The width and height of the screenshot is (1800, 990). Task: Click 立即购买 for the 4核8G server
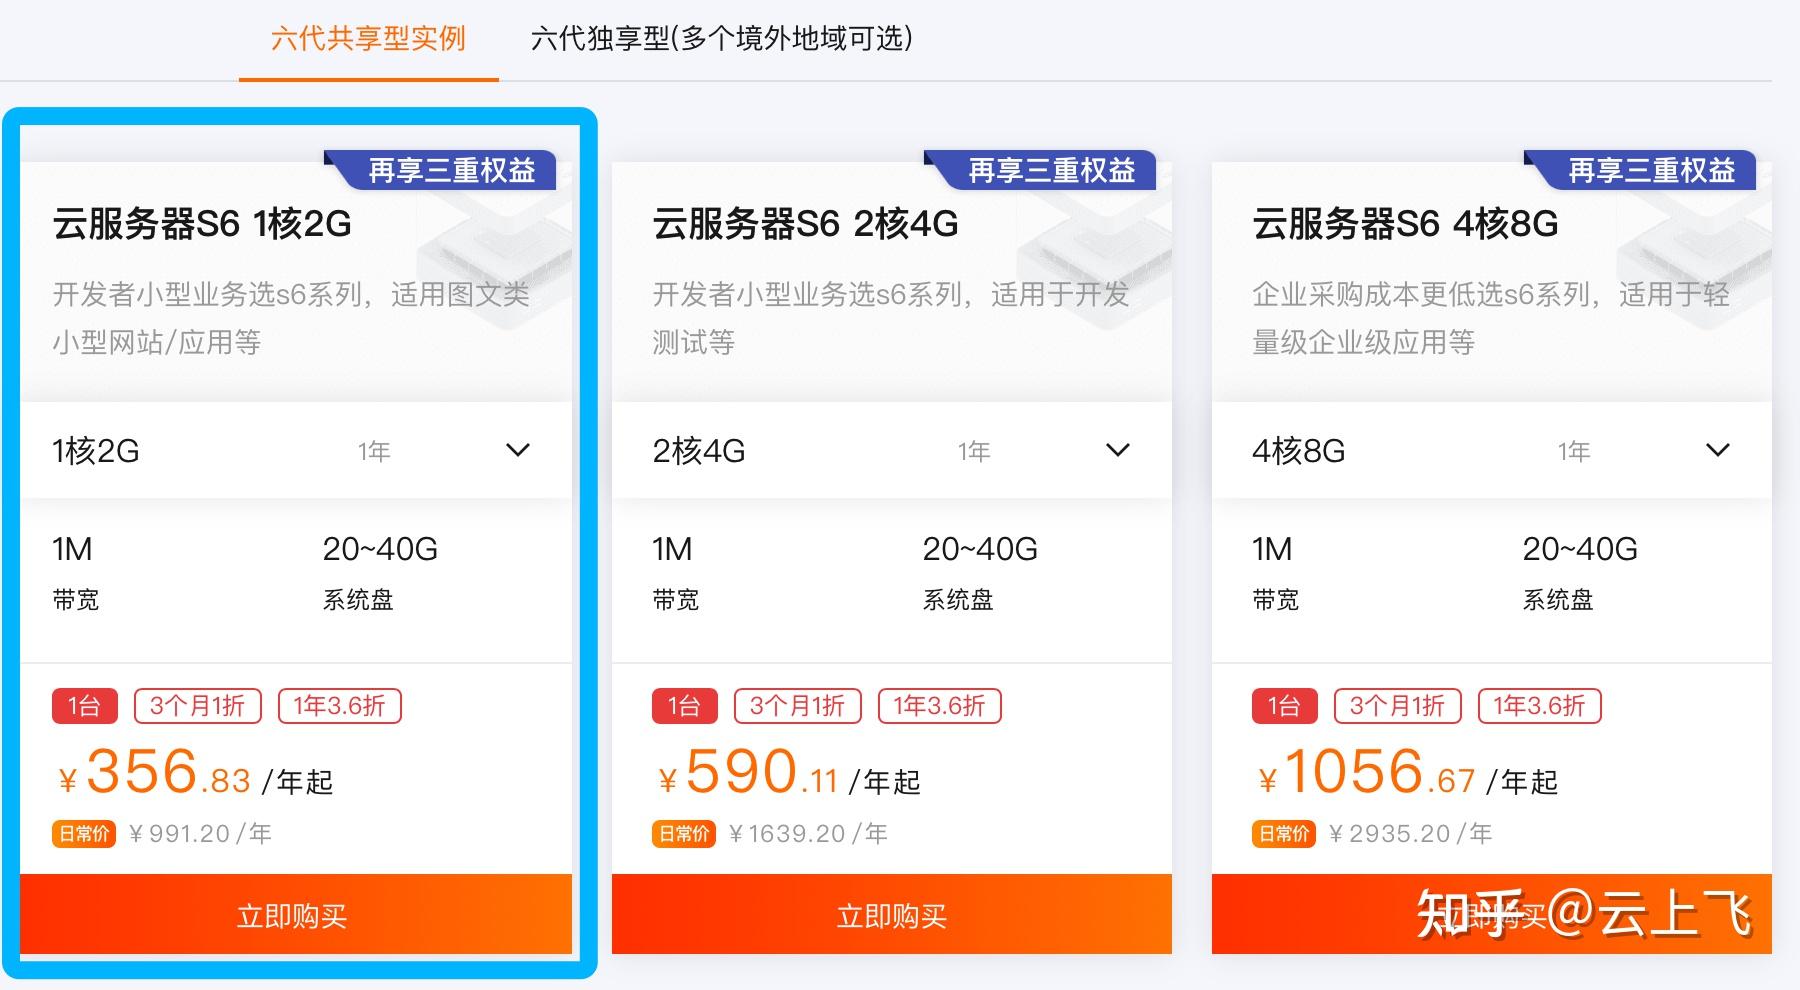tap(1491, 915)
